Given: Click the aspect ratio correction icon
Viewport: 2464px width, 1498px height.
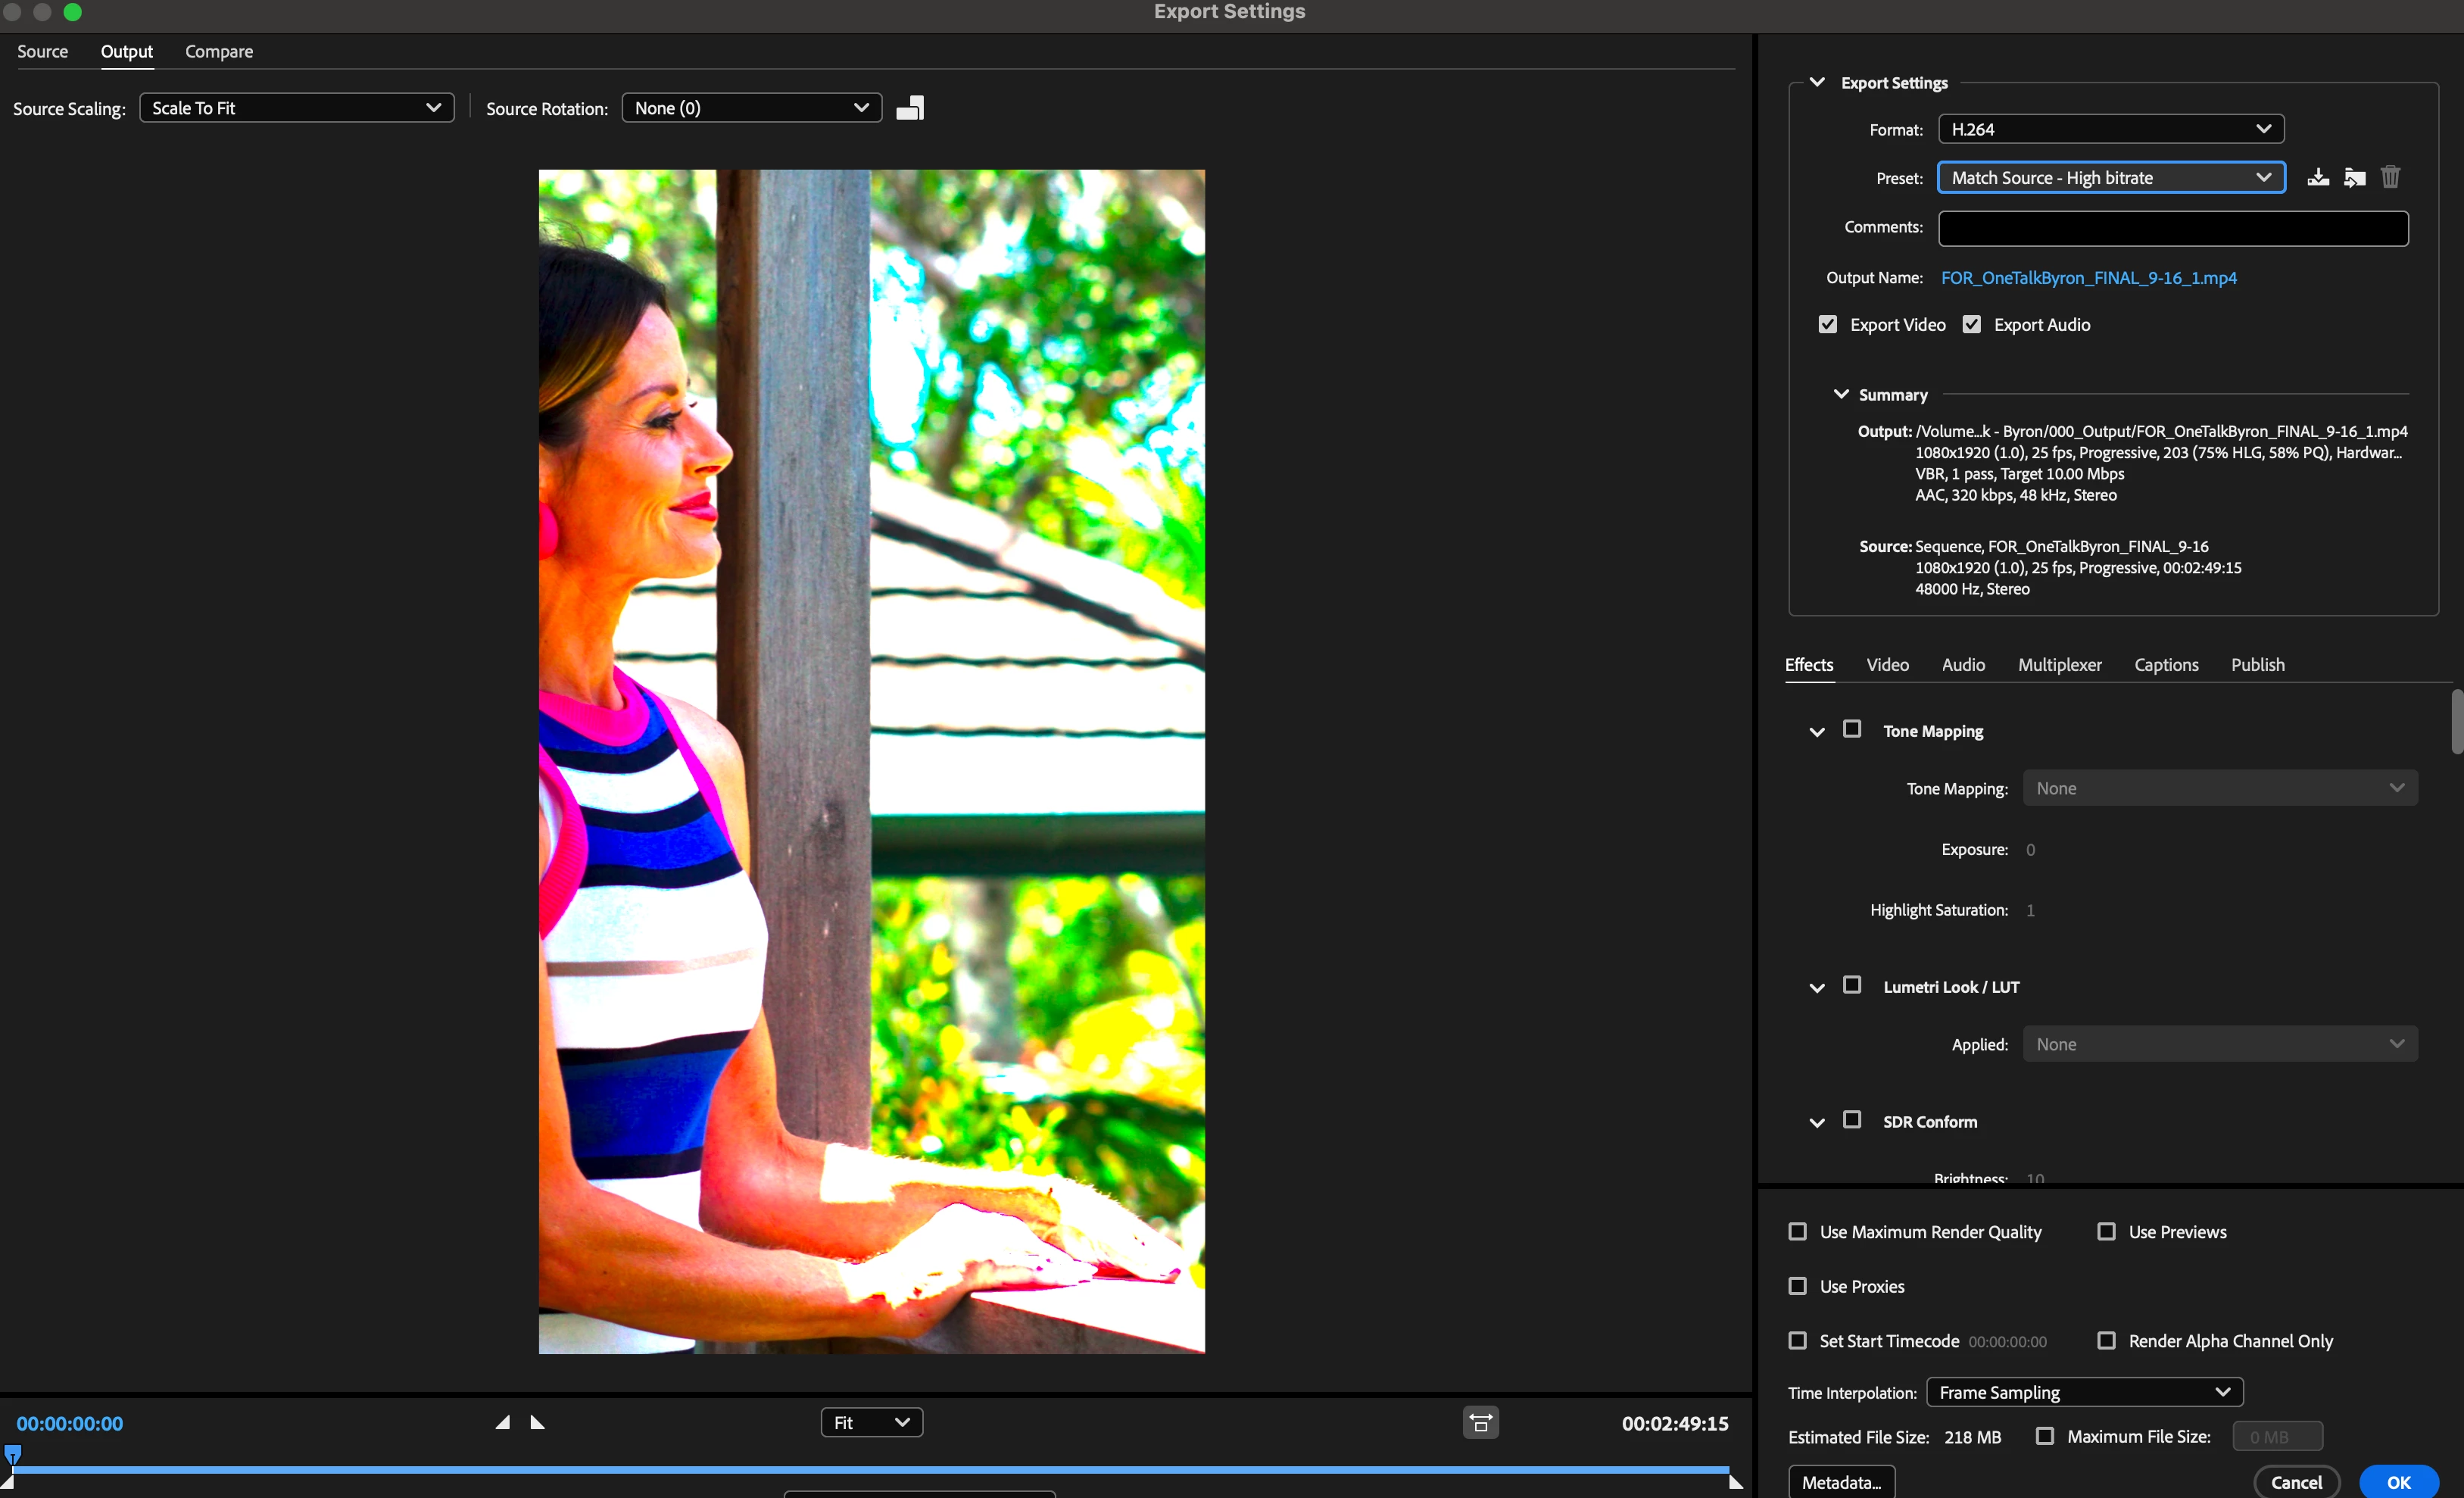Looking at the screenshot, I should tap(1480, 1422).
